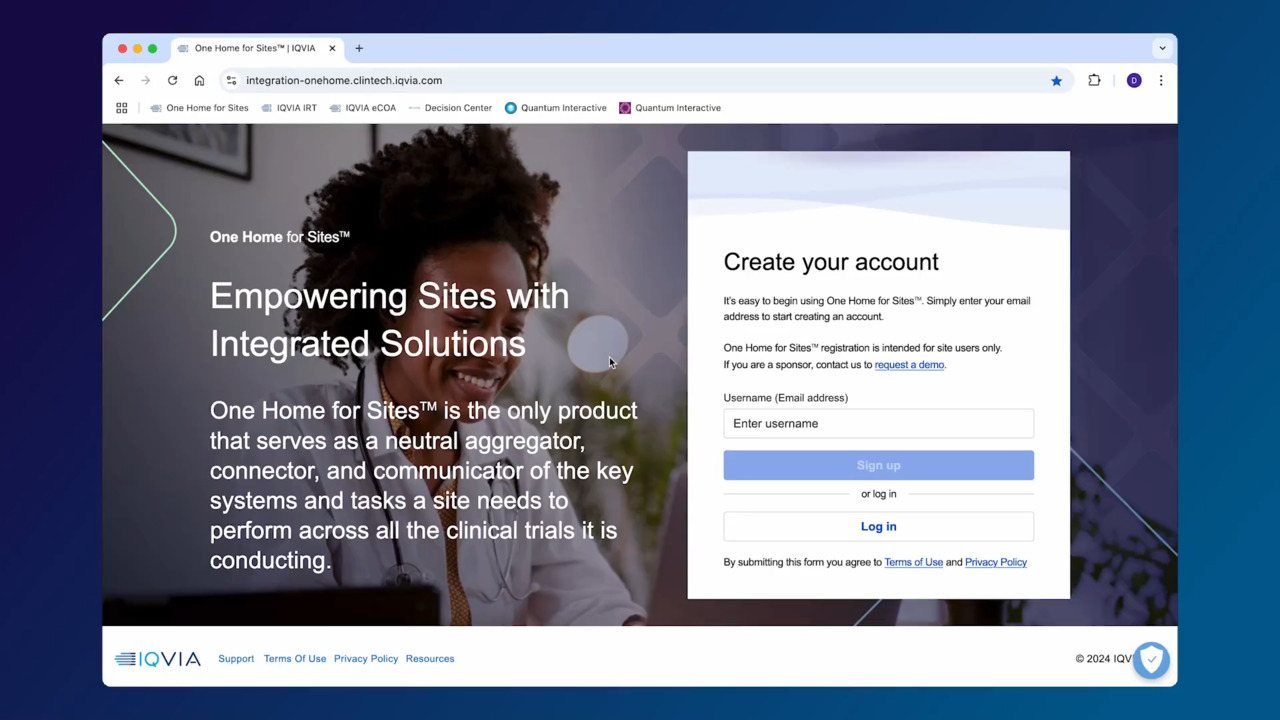
Task: Open the profile avatar 'D' icon
Action: (x=1134, y=81)
